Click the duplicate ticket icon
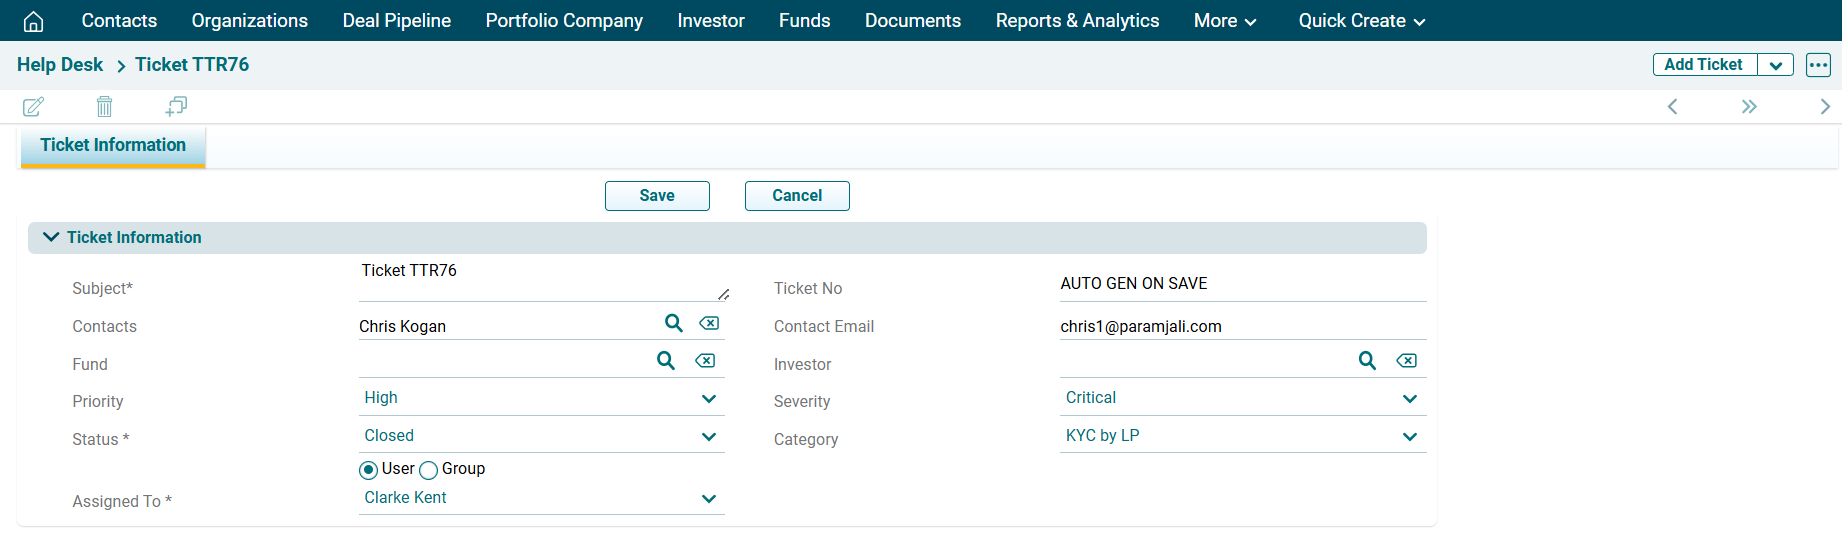Screen dimensions: 1842x533 point(176,106)
